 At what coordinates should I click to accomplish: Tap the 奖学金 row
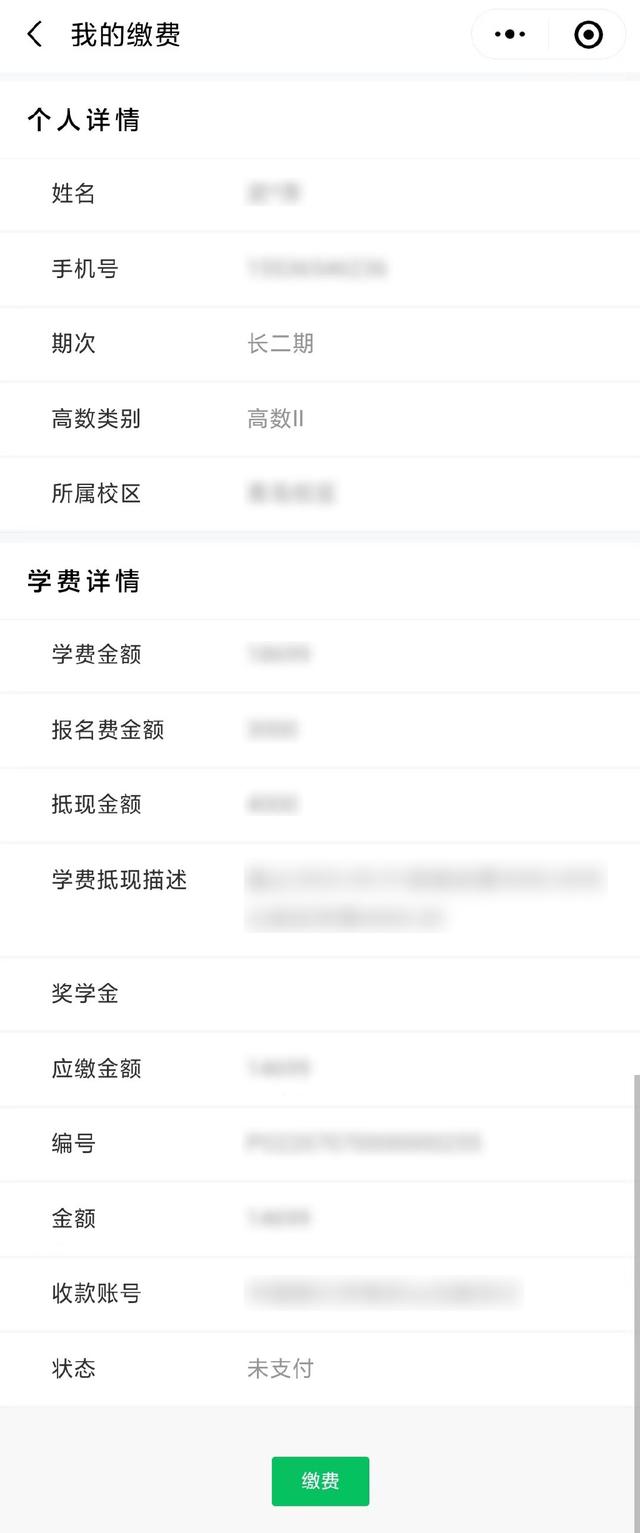point(320,994)
